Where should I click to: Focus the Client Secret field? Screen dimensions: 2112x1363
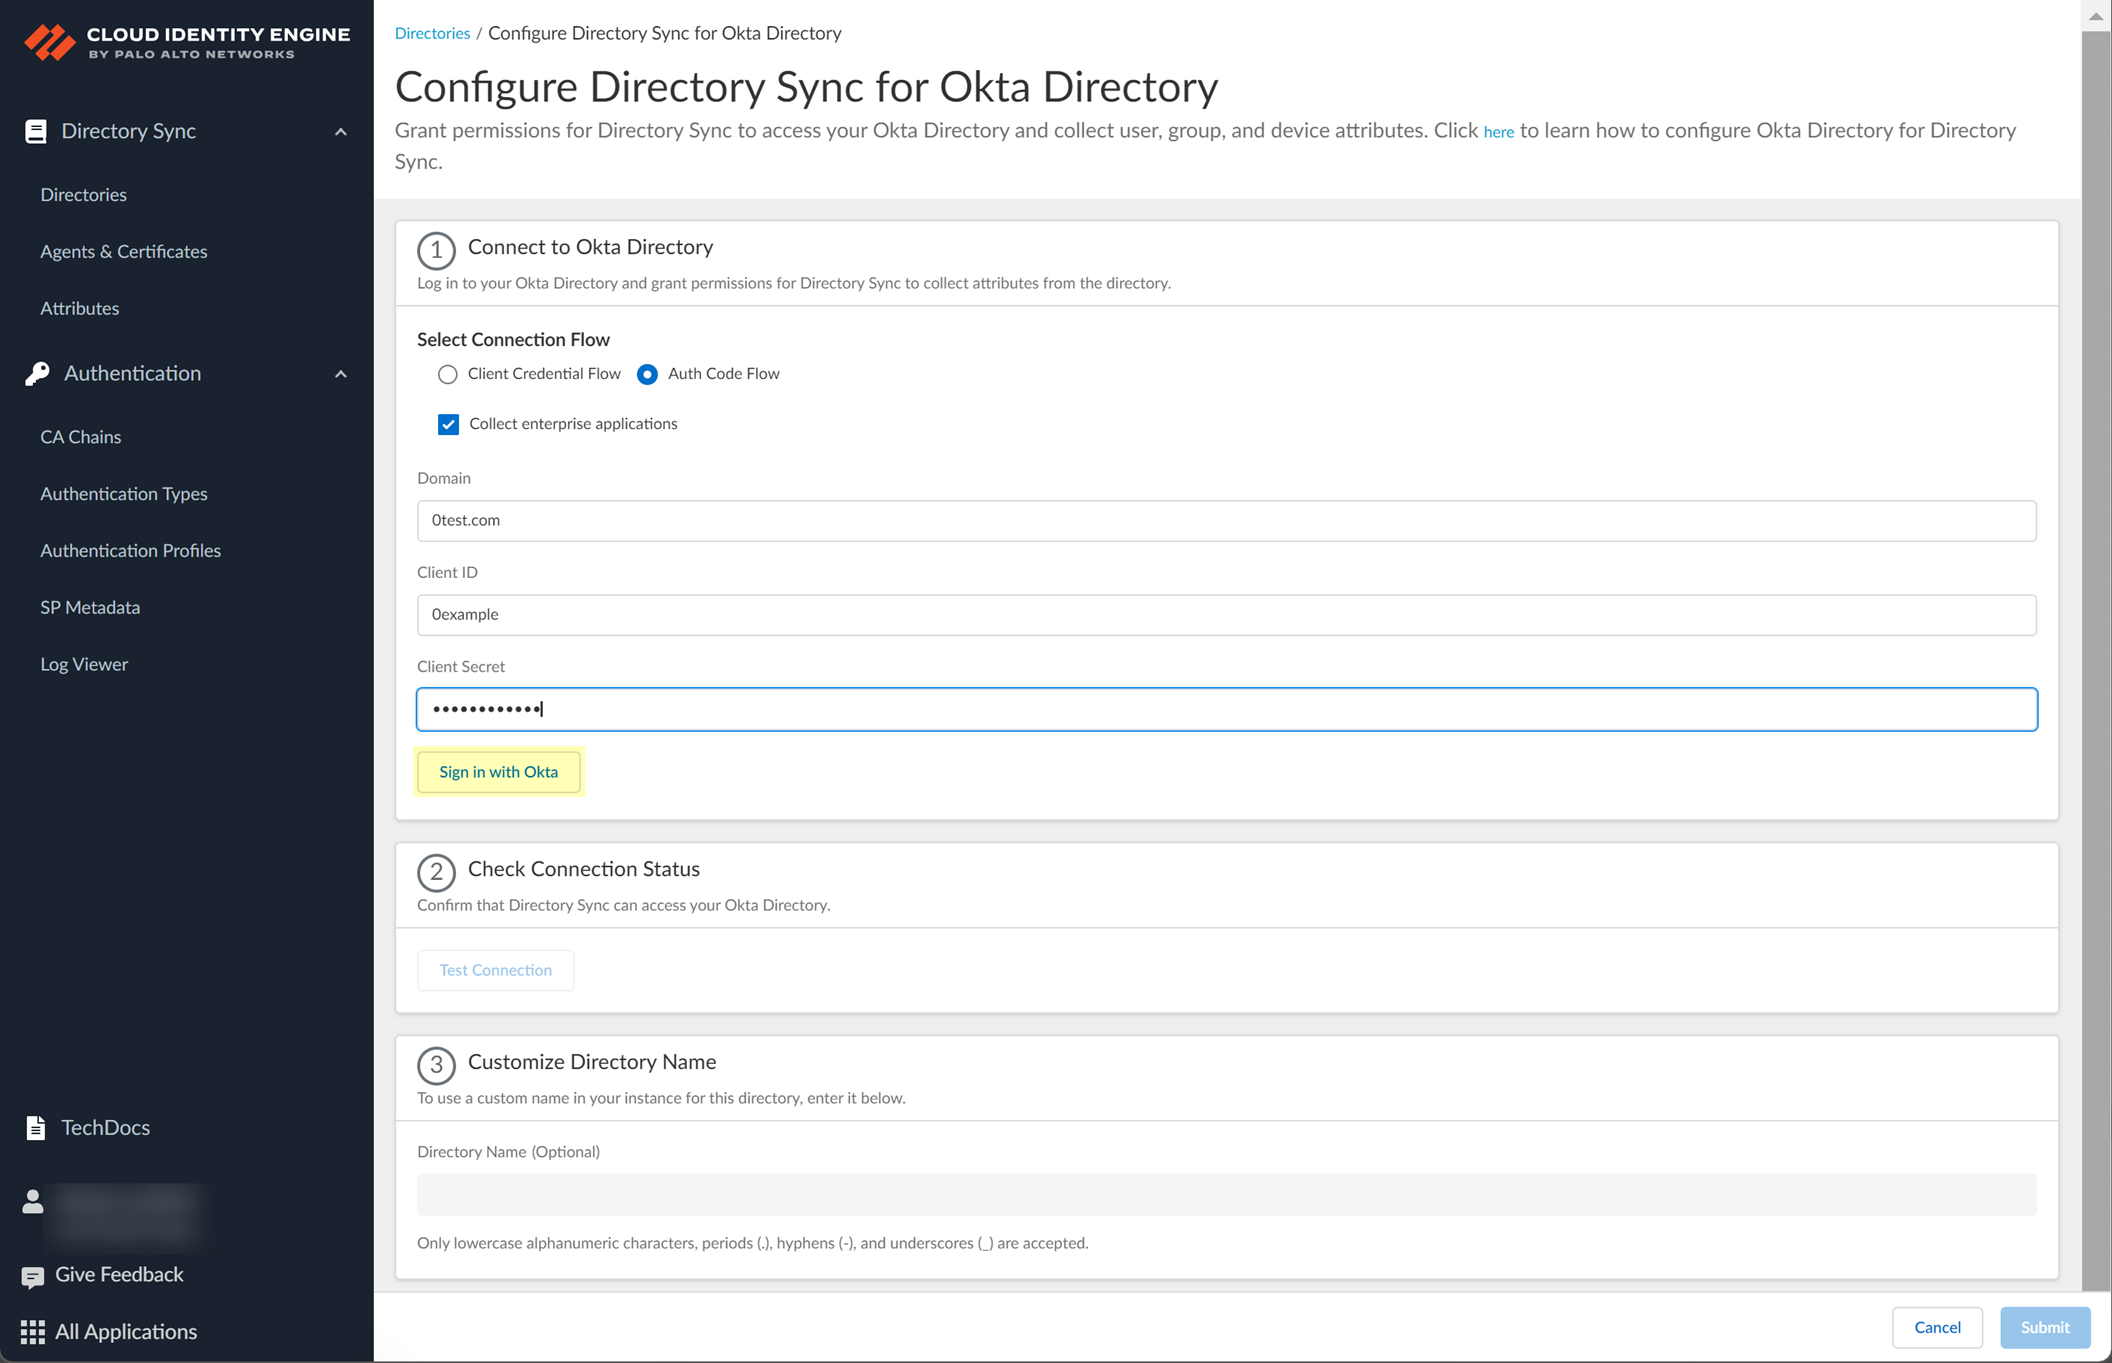tap(1227, 709)
